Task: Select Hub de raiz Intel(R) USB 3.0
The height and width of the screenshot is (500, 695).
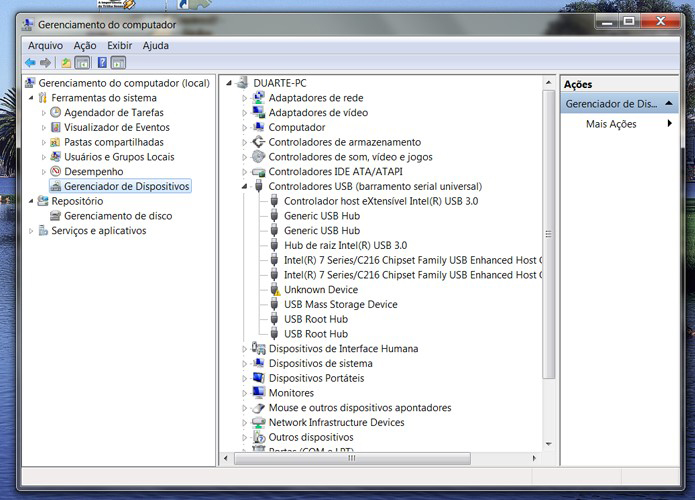Action: (345, 246)
